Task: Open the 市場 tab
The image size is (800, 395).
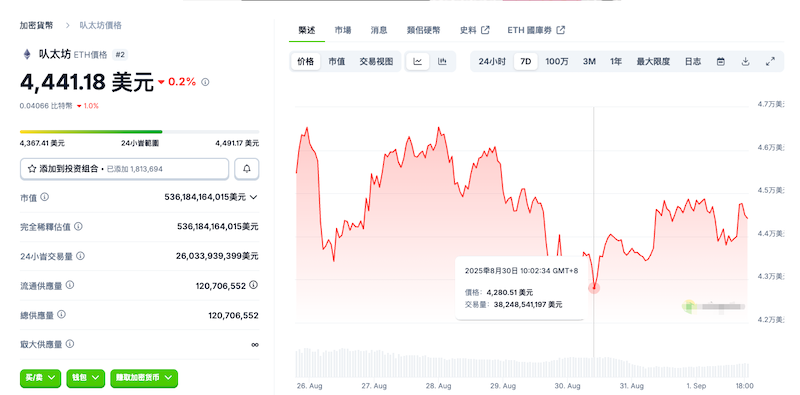Action: (x=343, y=30)
